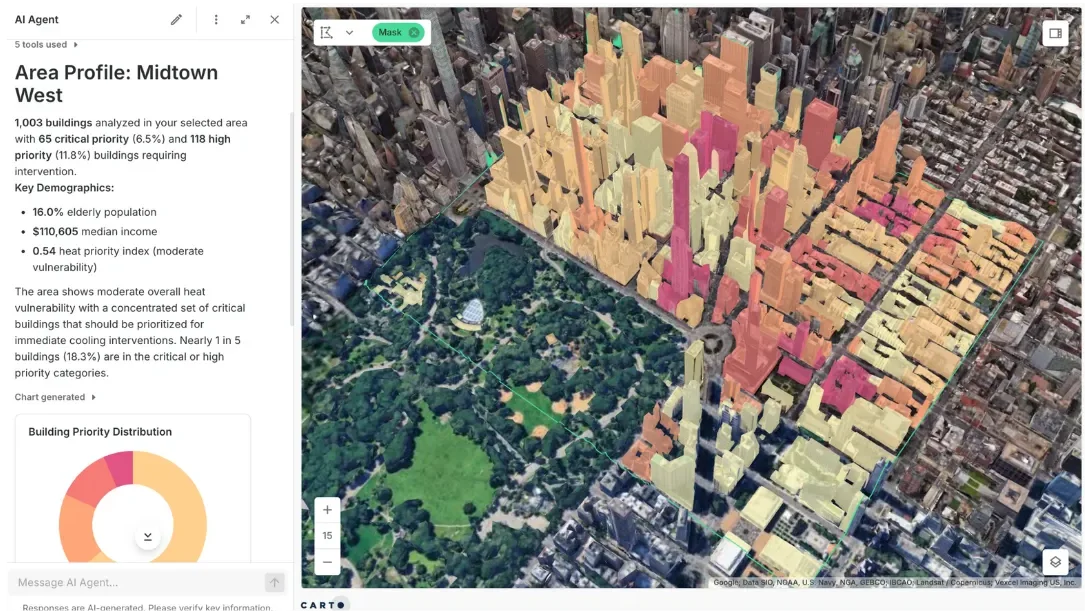1092x616 pixels.
Task: Zoom out with the minus button
Action: tap(327, 562)
